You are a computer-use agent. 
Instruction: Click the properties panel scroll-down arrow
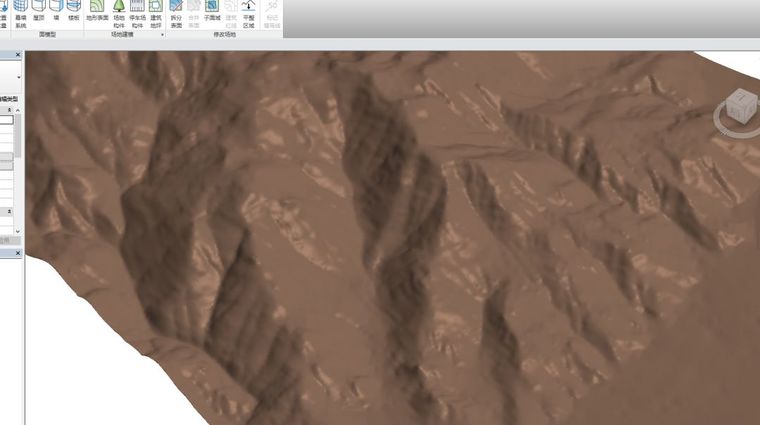(x=18, y=231)
